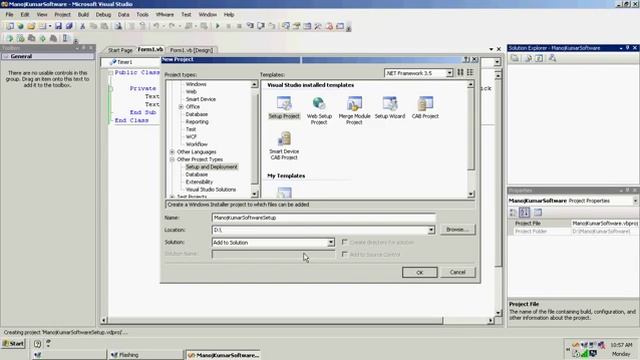Click the Find in Files toolbar icon
The width and height of the screenshot is (640, 360).
(x=118, y=26)
